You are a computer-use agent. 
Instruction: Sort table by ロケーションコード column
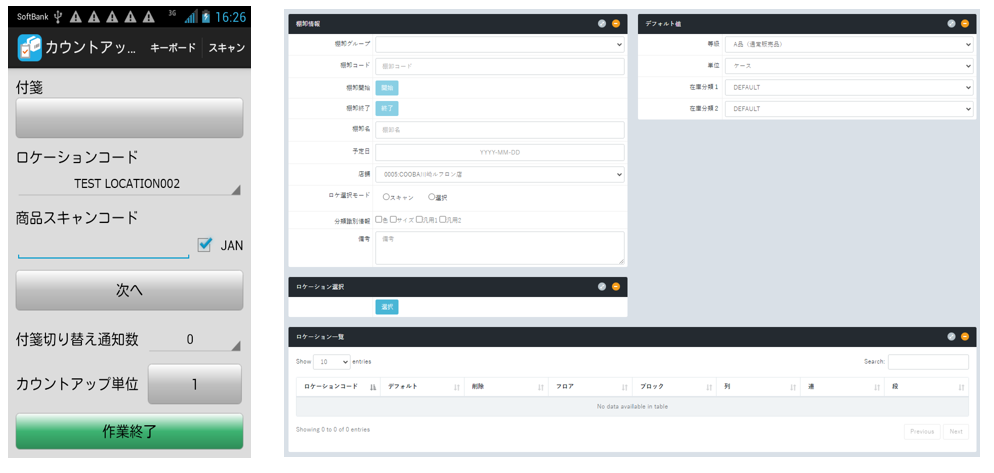pos(338,387)
